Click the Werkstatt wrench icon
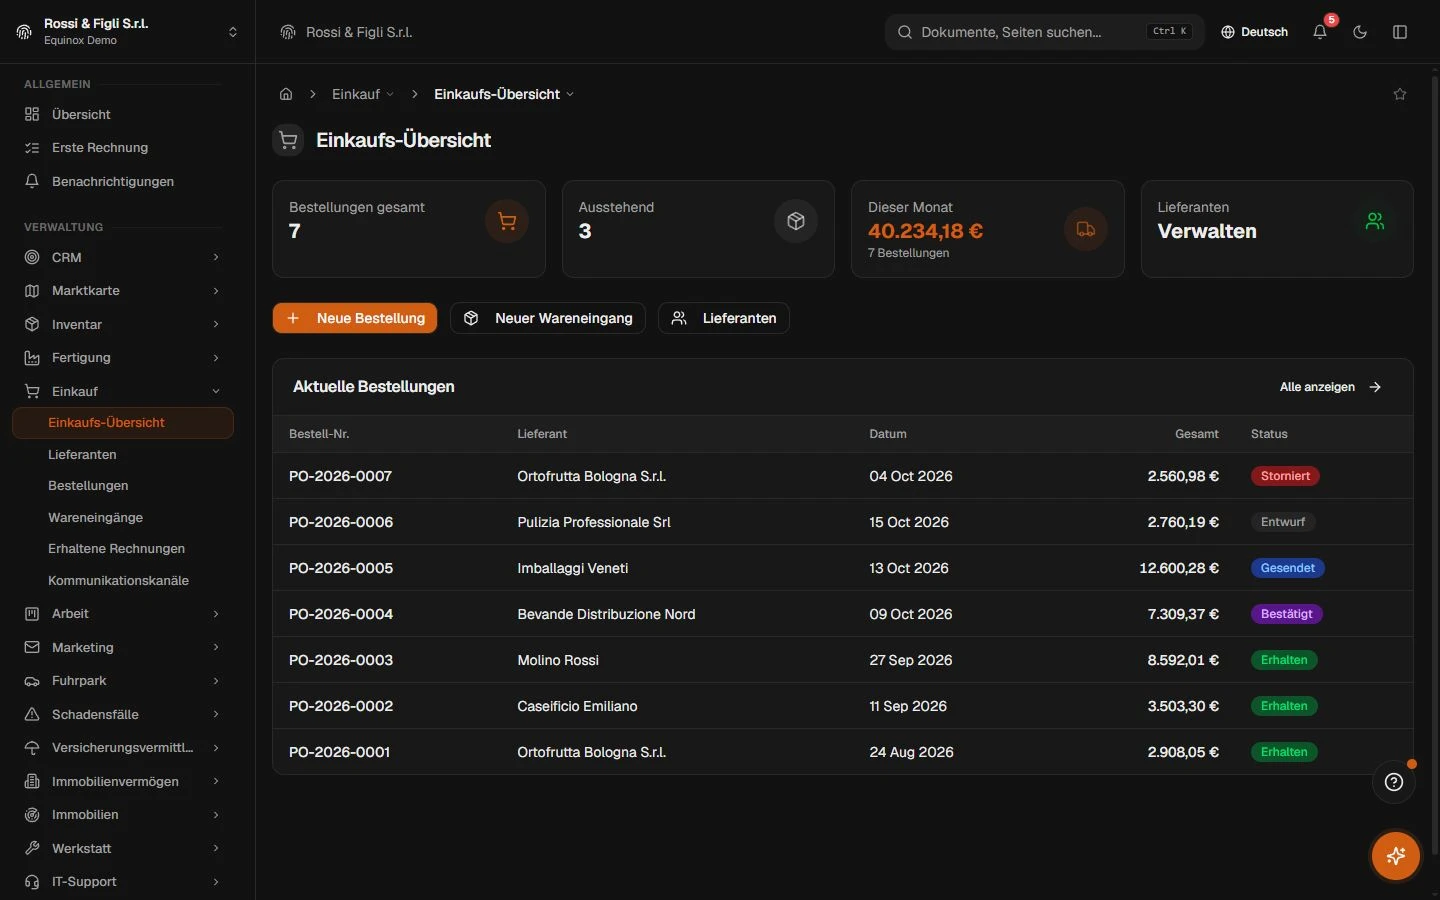 click(x=32, y=848)
